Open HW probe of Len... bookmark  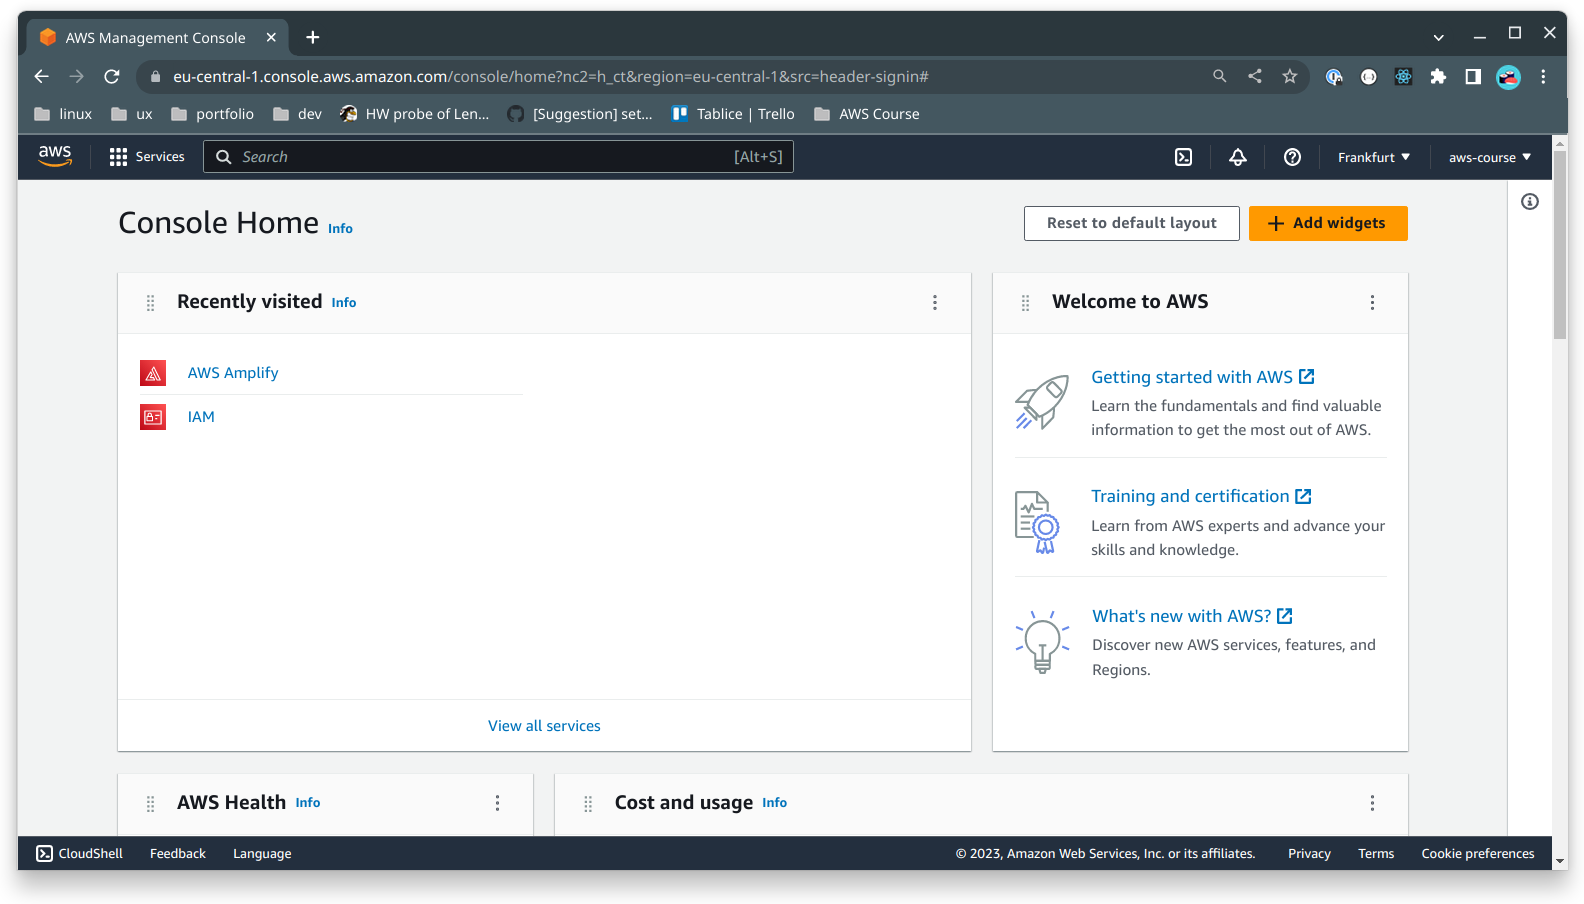pos(415,114)
